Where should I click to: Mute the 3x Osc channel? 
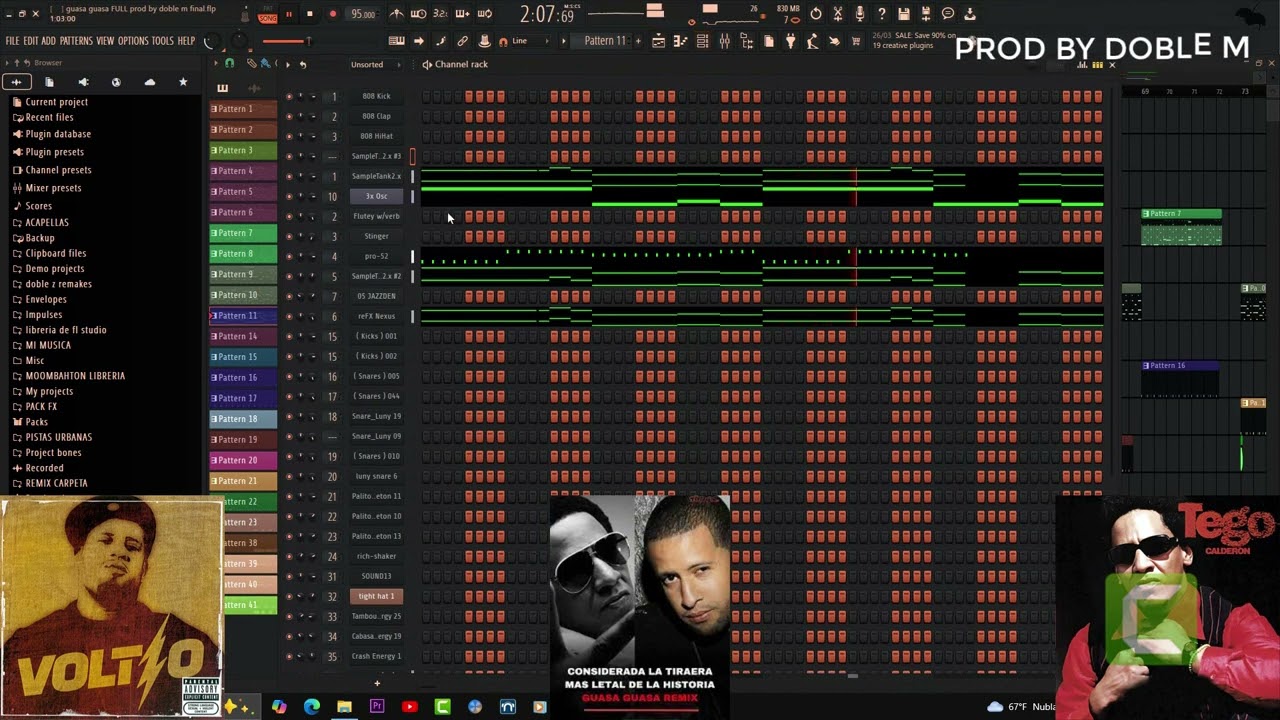pyautogui.click(x=289, y=196)
